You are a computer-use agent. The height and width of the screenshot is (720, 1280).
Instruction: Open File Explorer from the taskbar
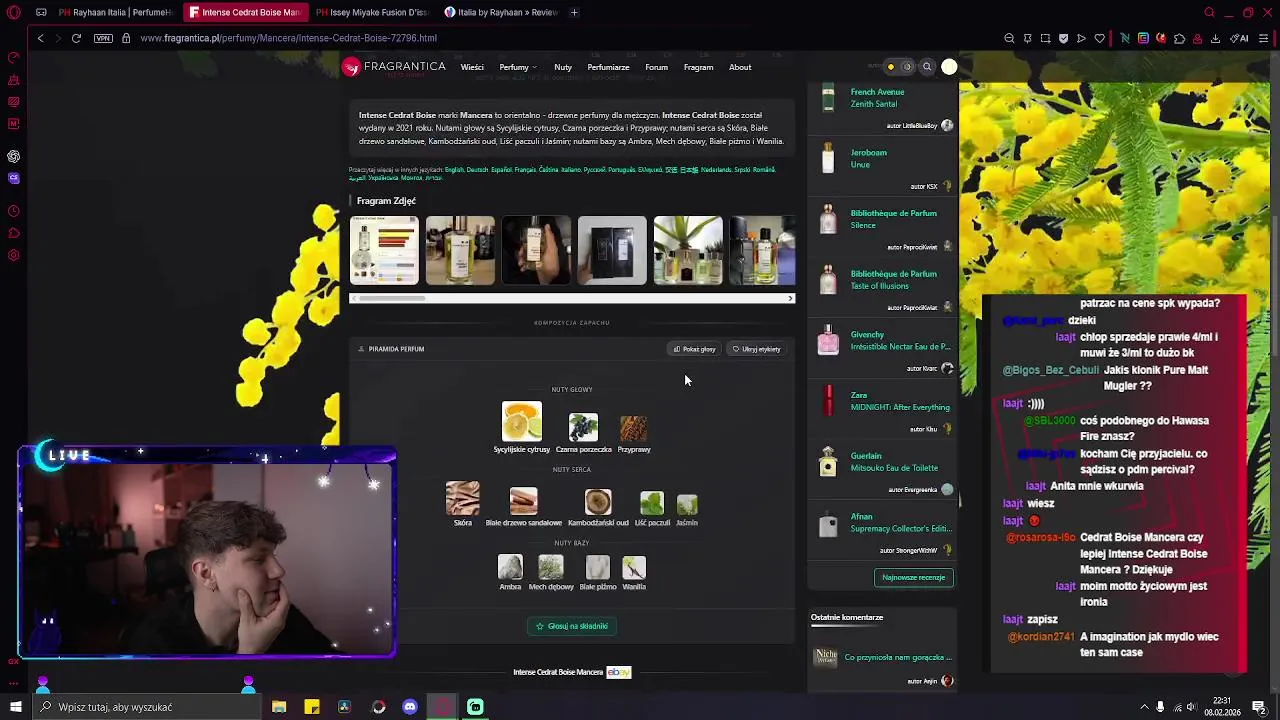[x=279, y=707]
